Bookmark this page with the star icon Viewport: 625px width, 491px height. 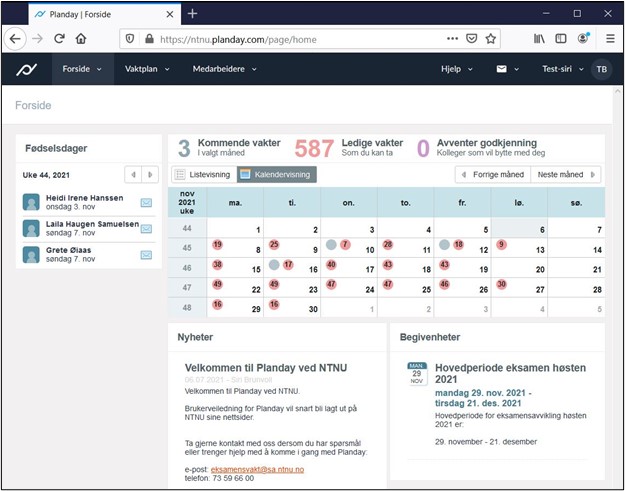490,39
